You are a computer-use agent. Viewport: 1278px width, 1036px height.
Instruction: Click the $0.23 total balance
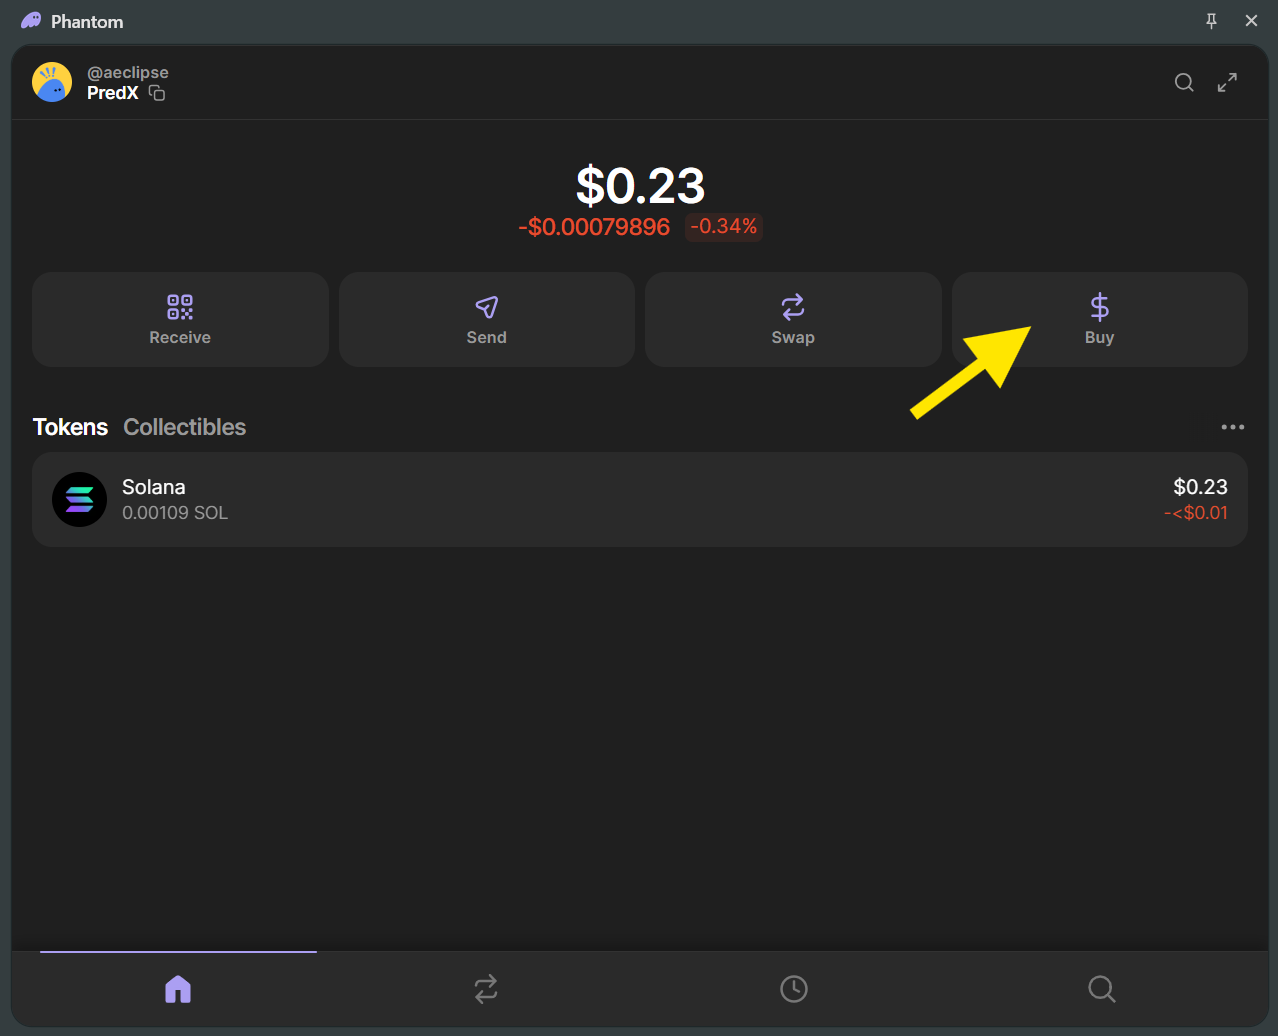pos(640,186)
